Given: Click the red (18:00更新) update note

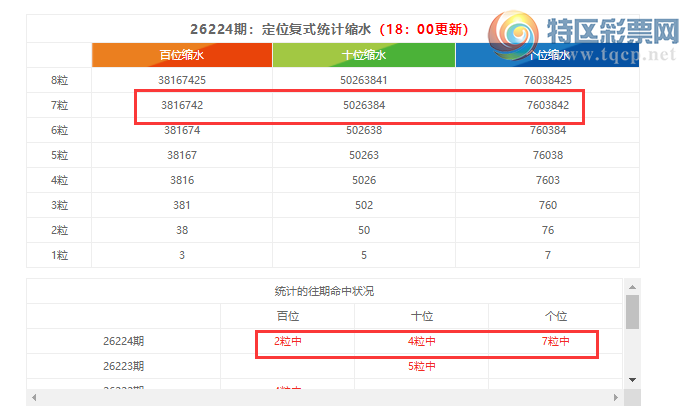Looking at the screenshot, I should point(423,29).
